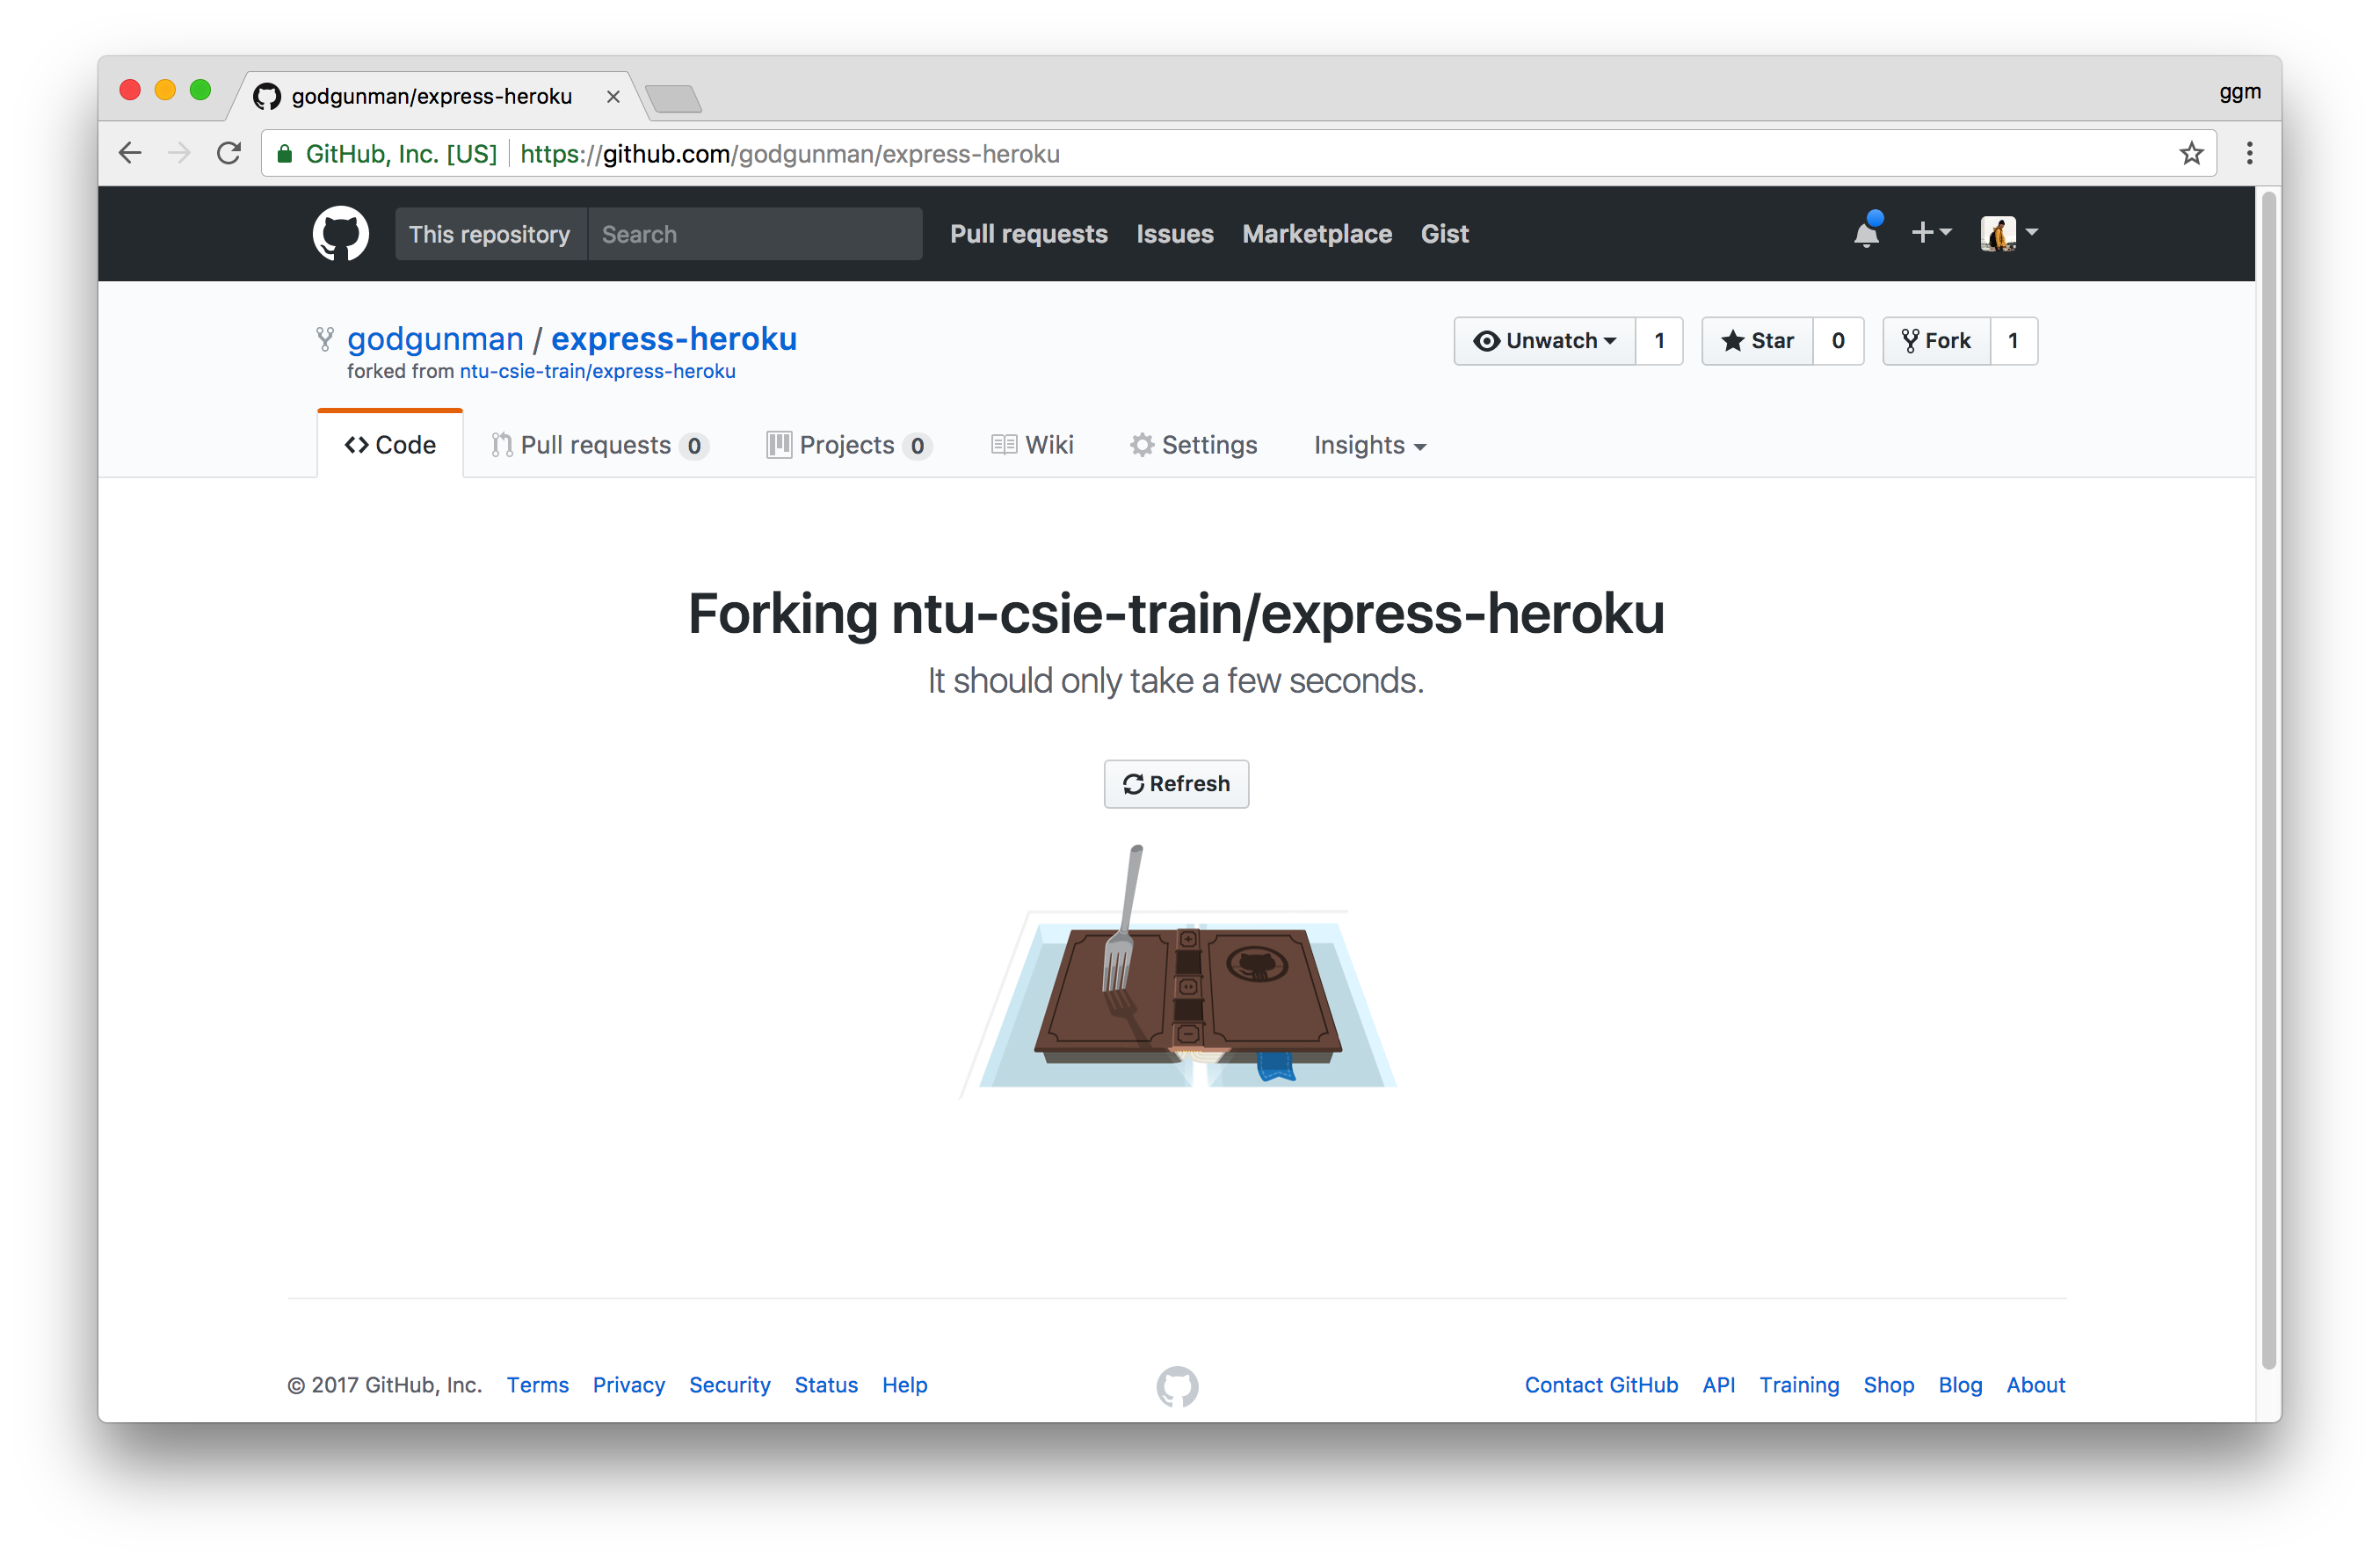Open the Projects tab
This screenshot has height=1563, width=2380.
click(x=849, y=445)
